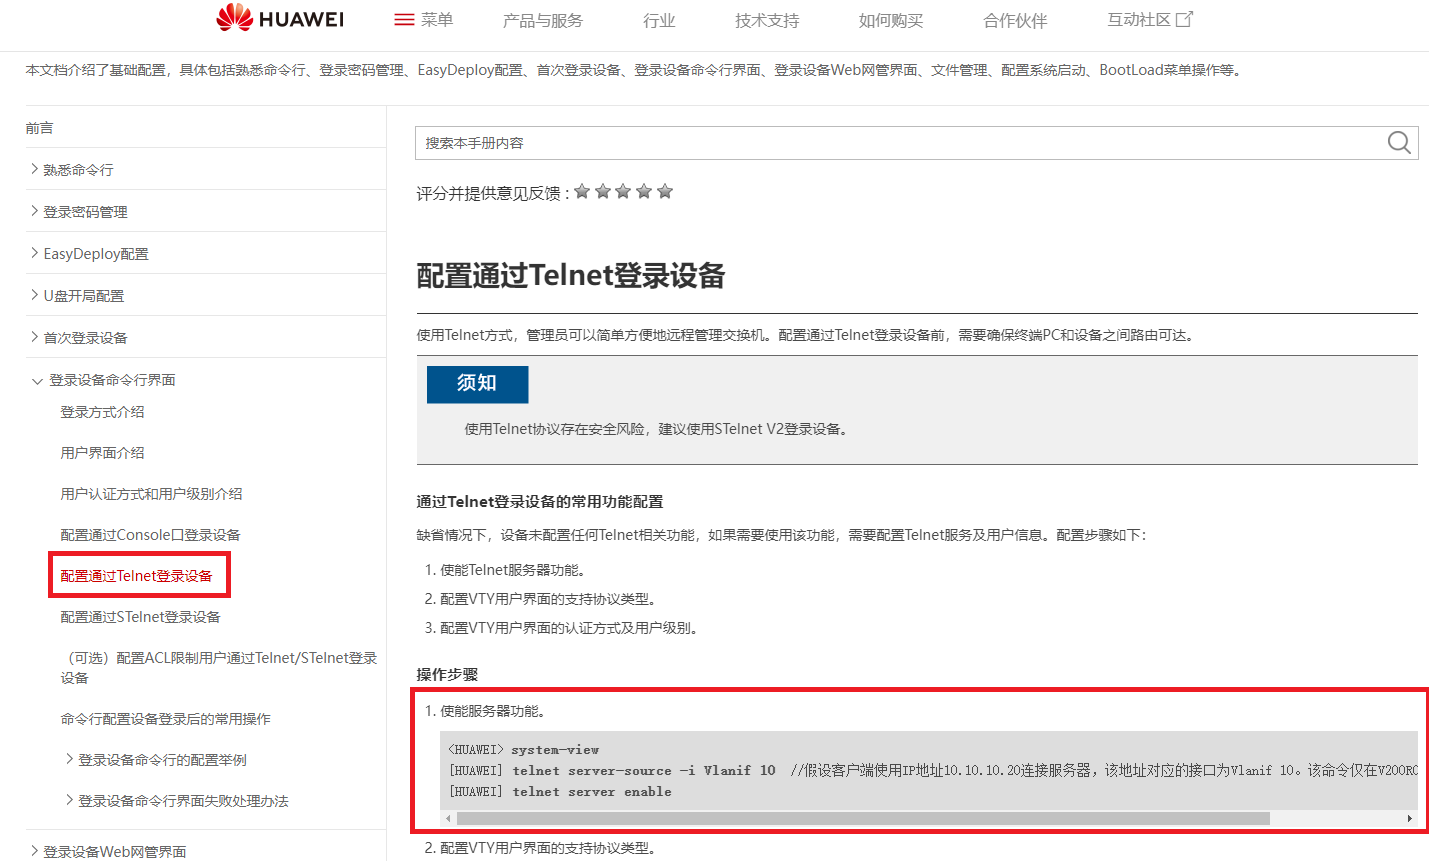Screen dimensions: 1429x861
Task: Click the 配置通过Telnet登录设备 page heading
Action: coord(571,276)
